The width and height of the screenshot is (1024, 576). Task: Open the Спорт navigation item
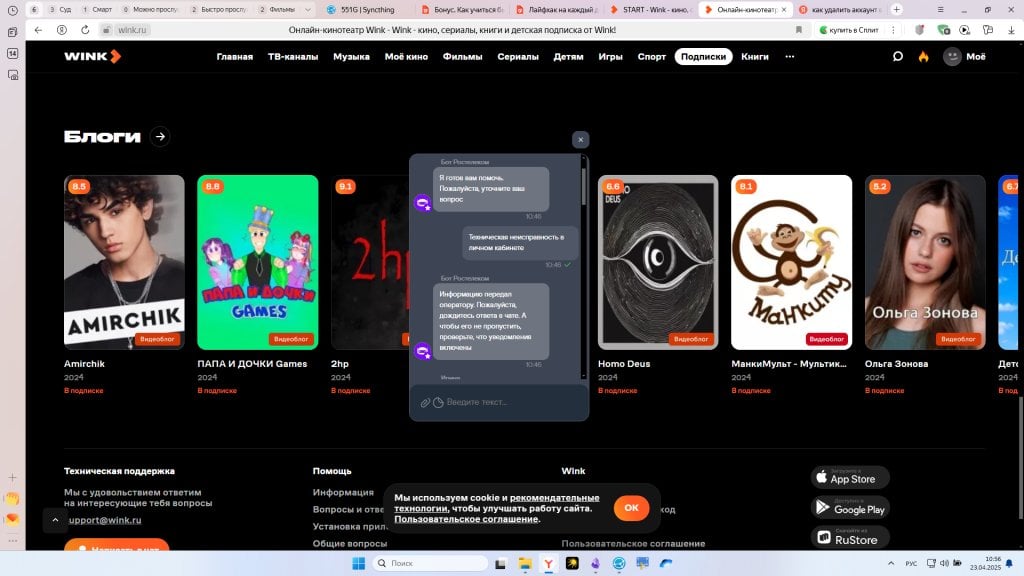[x=652, y=57]
